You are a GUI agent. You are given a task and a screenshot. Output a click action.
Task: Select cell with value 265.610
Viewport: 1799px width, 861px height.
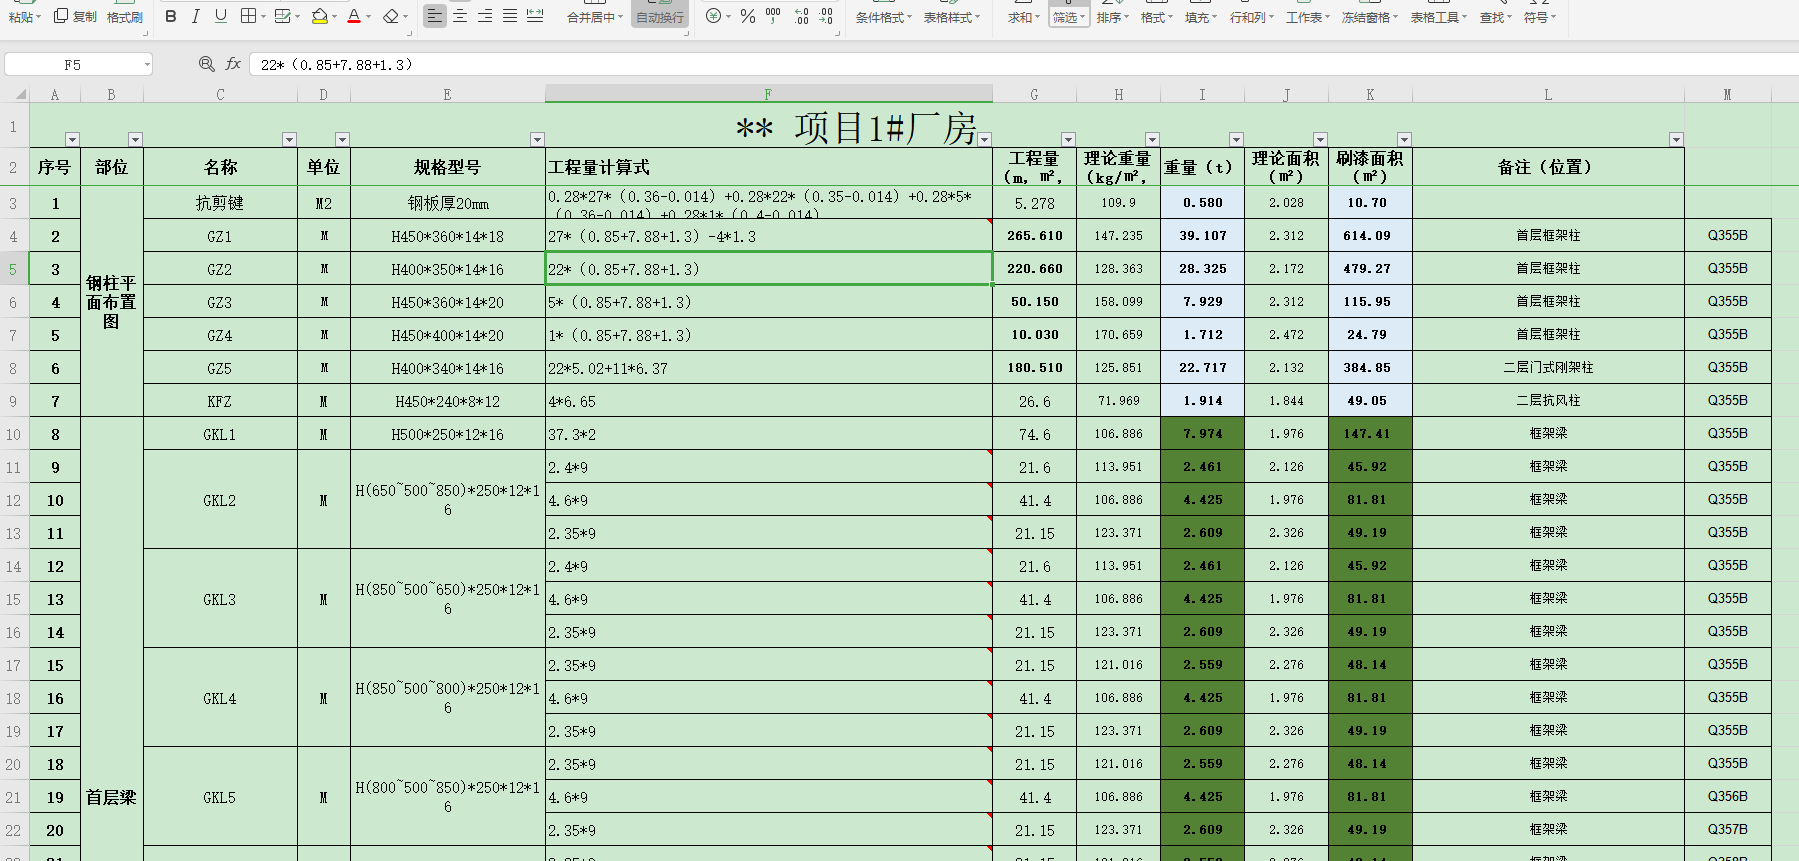pos(1035,236)
